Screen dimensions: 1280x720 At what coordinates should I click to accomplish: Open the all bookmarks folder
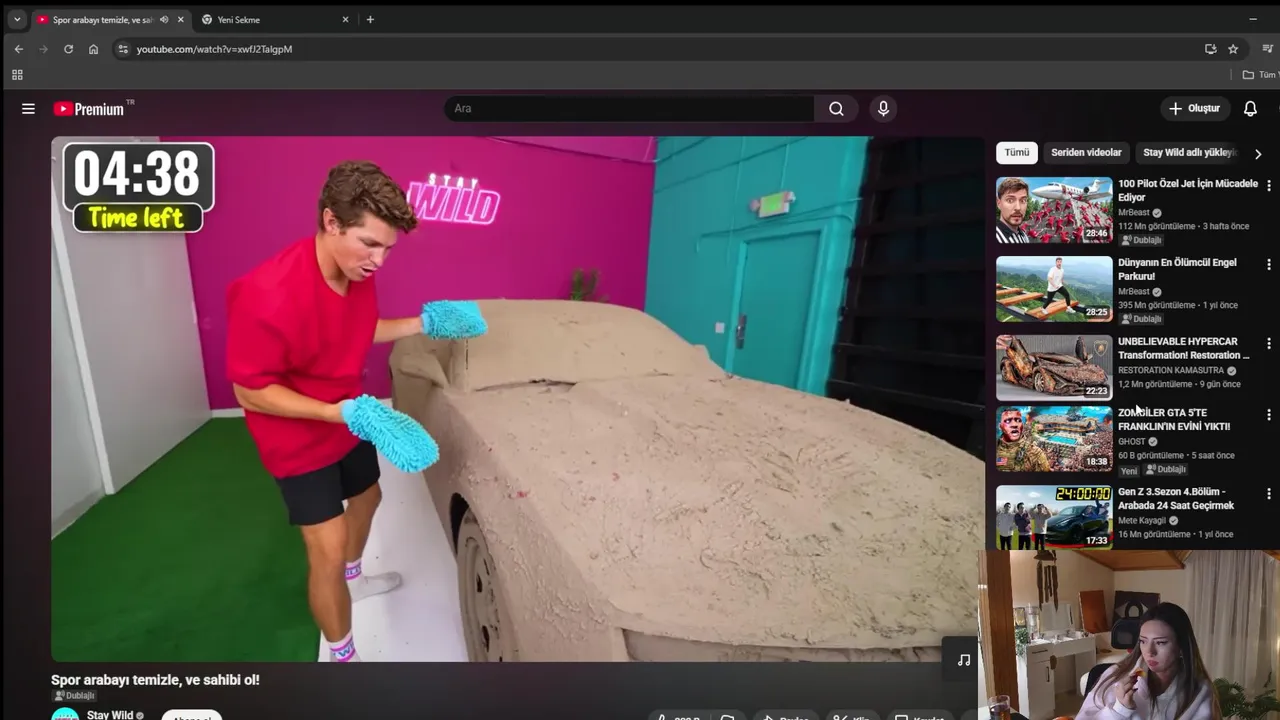(x=1260, y=75)
